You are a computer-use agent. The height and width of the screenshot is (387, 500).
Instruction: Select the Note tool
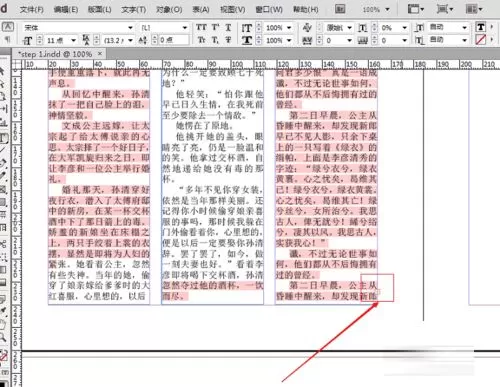pos(3,298)
